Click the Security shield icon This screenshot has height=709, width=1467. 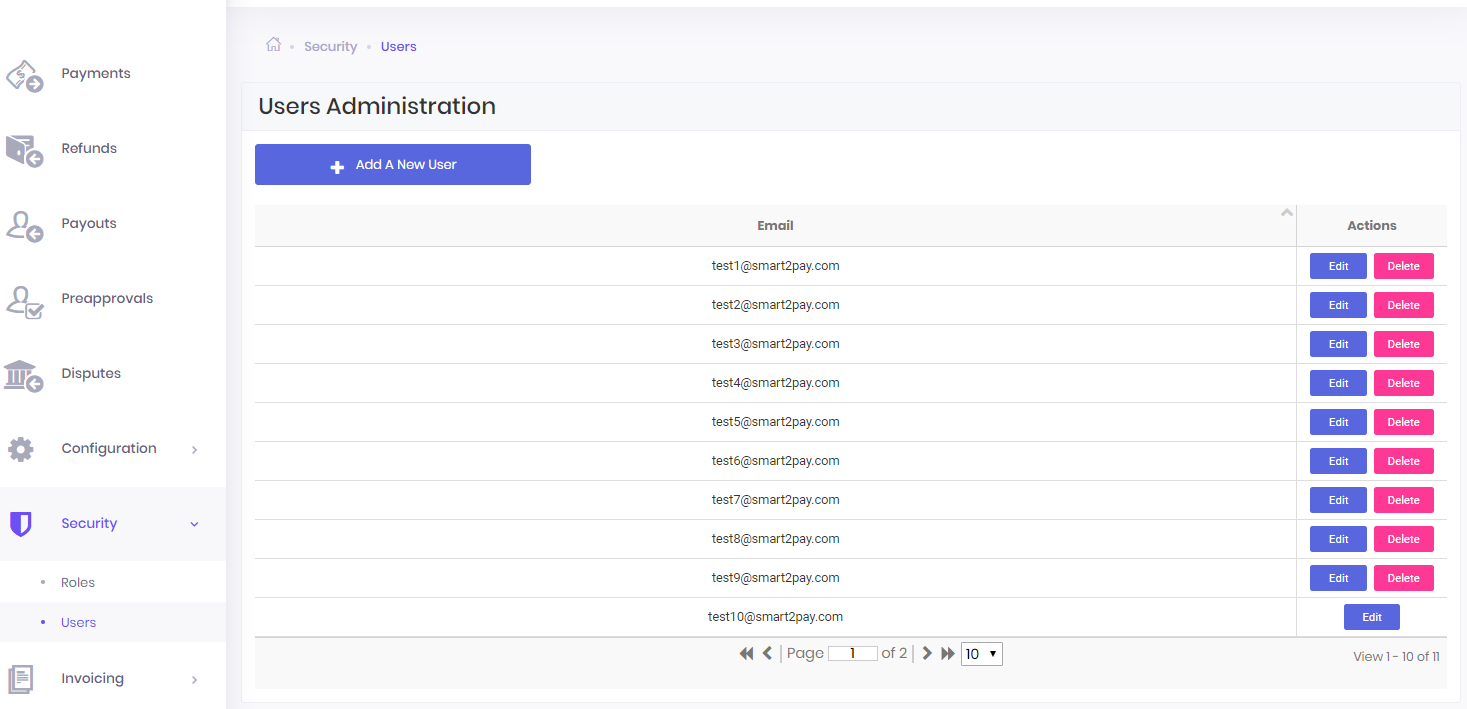(20, 524)
